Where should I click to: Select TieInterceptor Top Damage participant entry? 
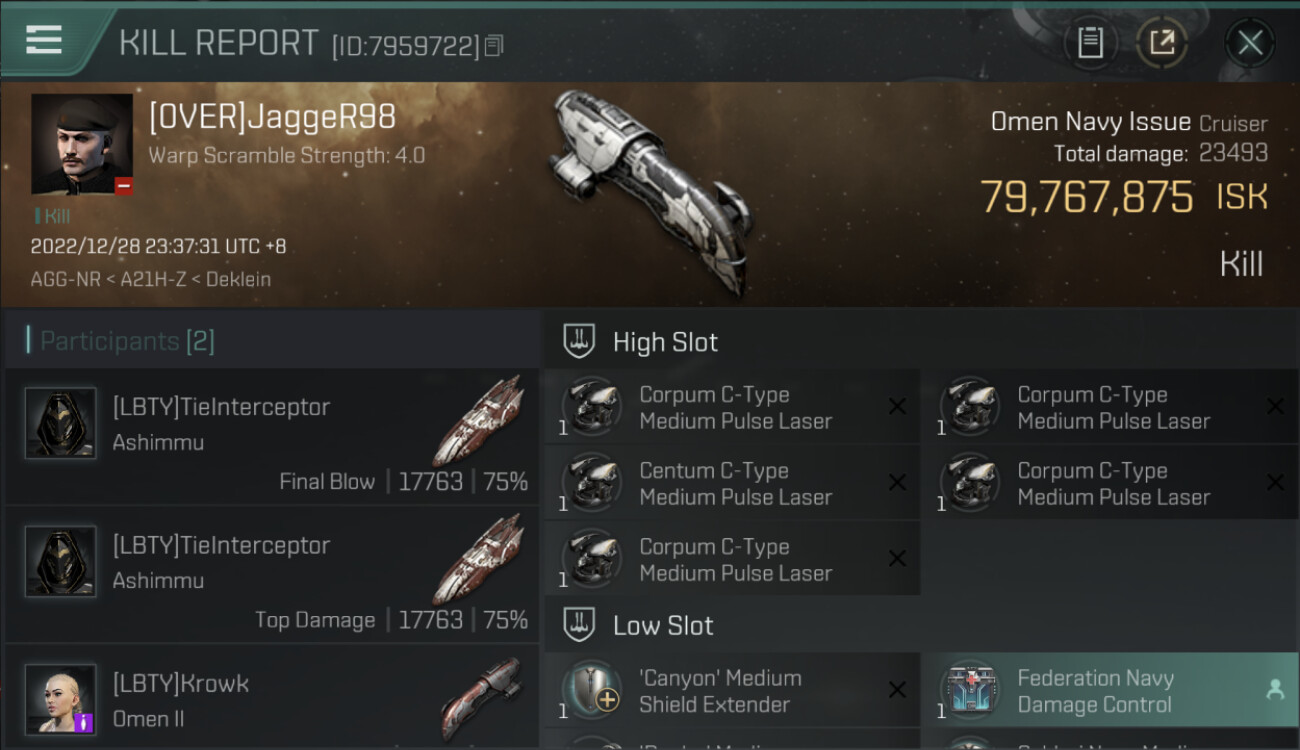272,575
